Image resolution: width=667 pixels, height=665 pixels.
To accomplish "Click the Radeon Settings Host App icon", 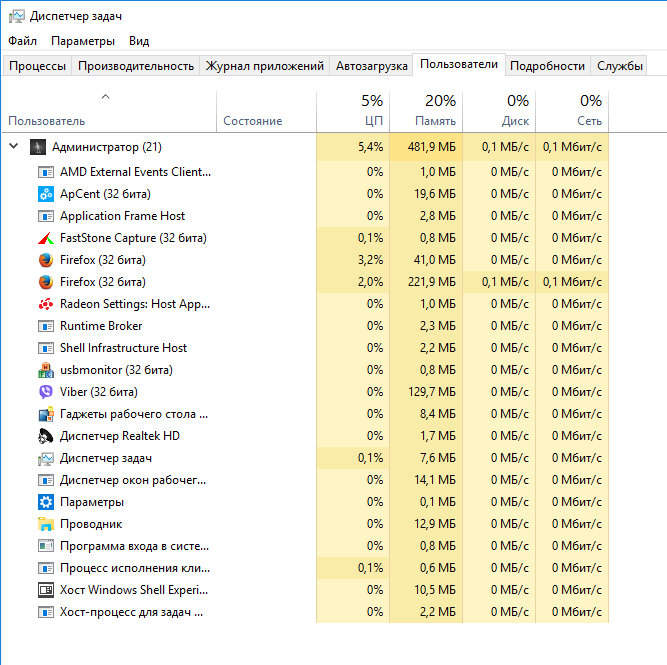I will pyautogui.click(x=46, y=304).
